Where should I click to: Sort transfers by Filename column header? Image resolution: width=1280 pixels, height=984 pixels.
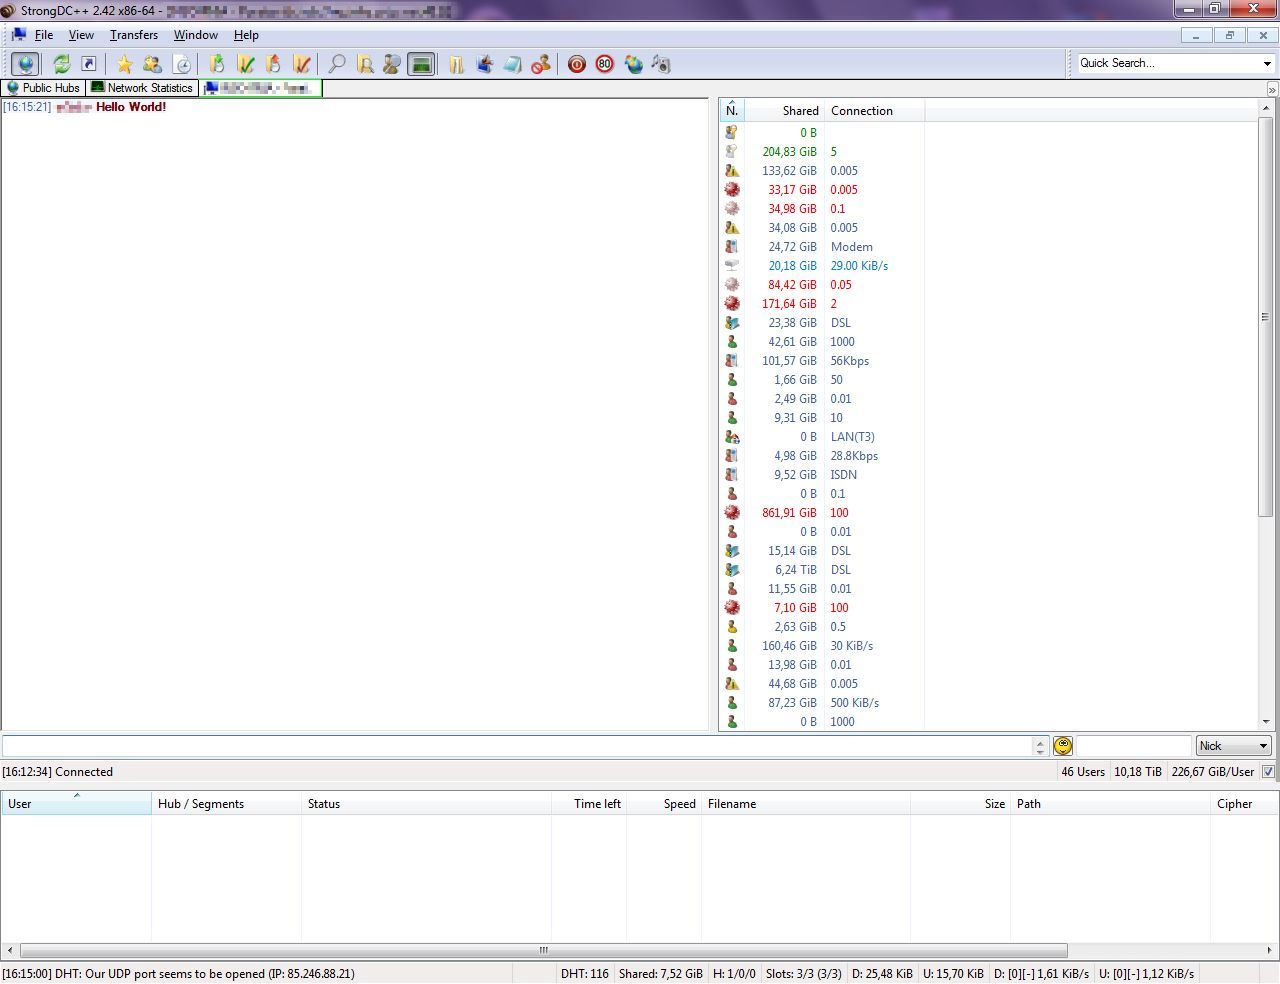click(805, 804)
